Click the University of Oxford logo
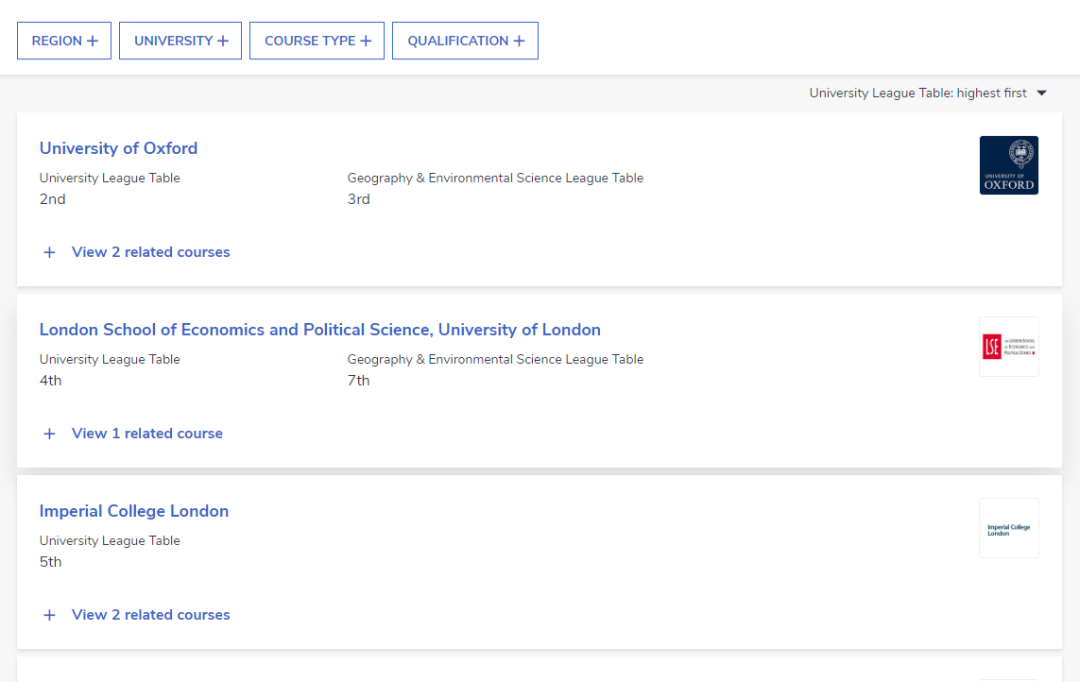 1009,165
